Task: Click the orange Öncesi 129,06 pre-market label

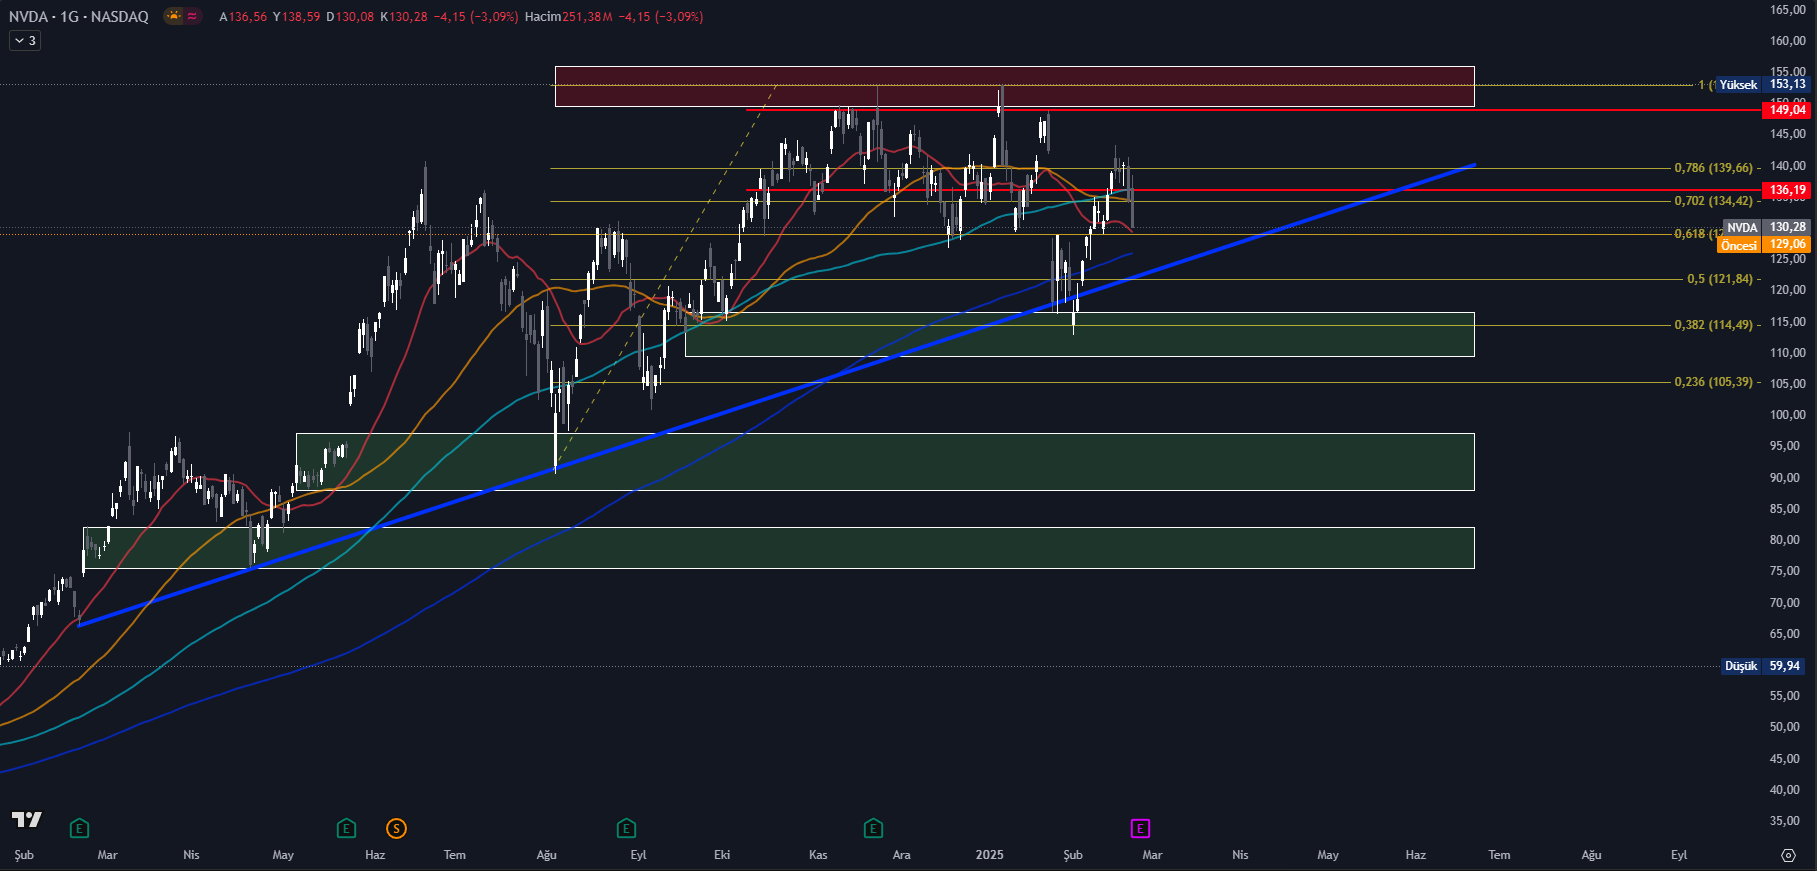Action: (1764, 245)
